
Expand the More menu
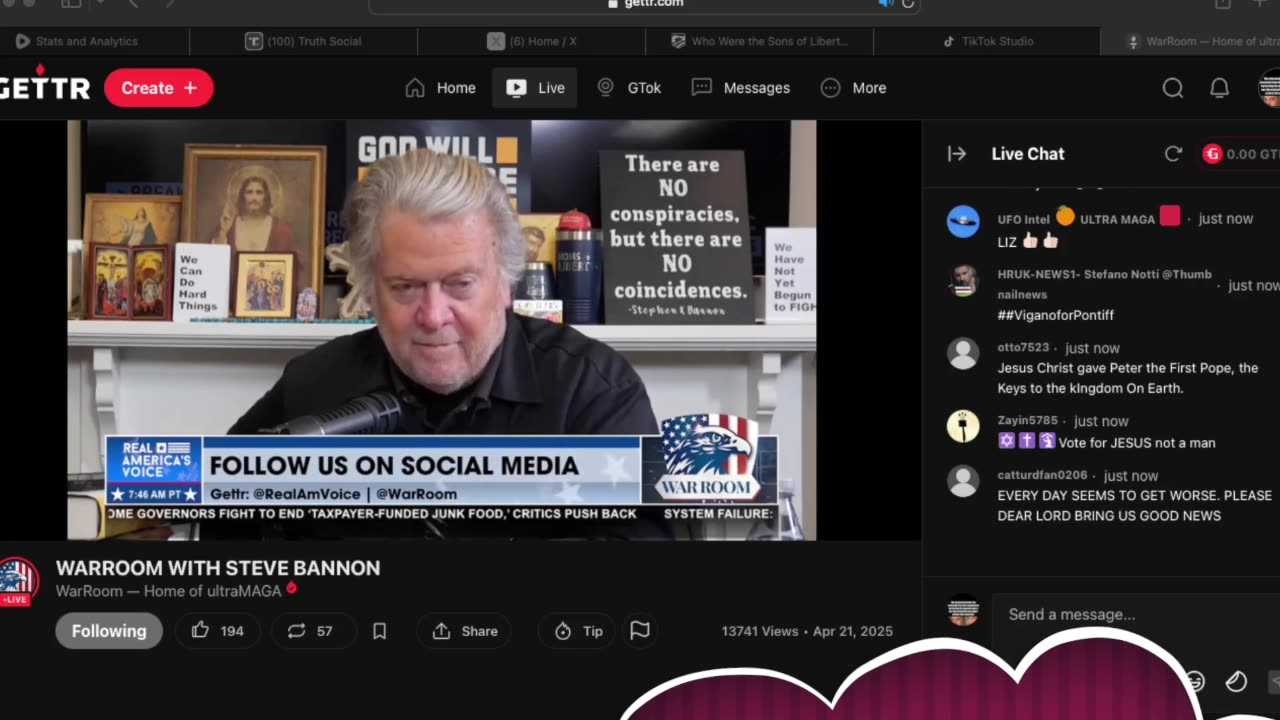coord(853,88)
